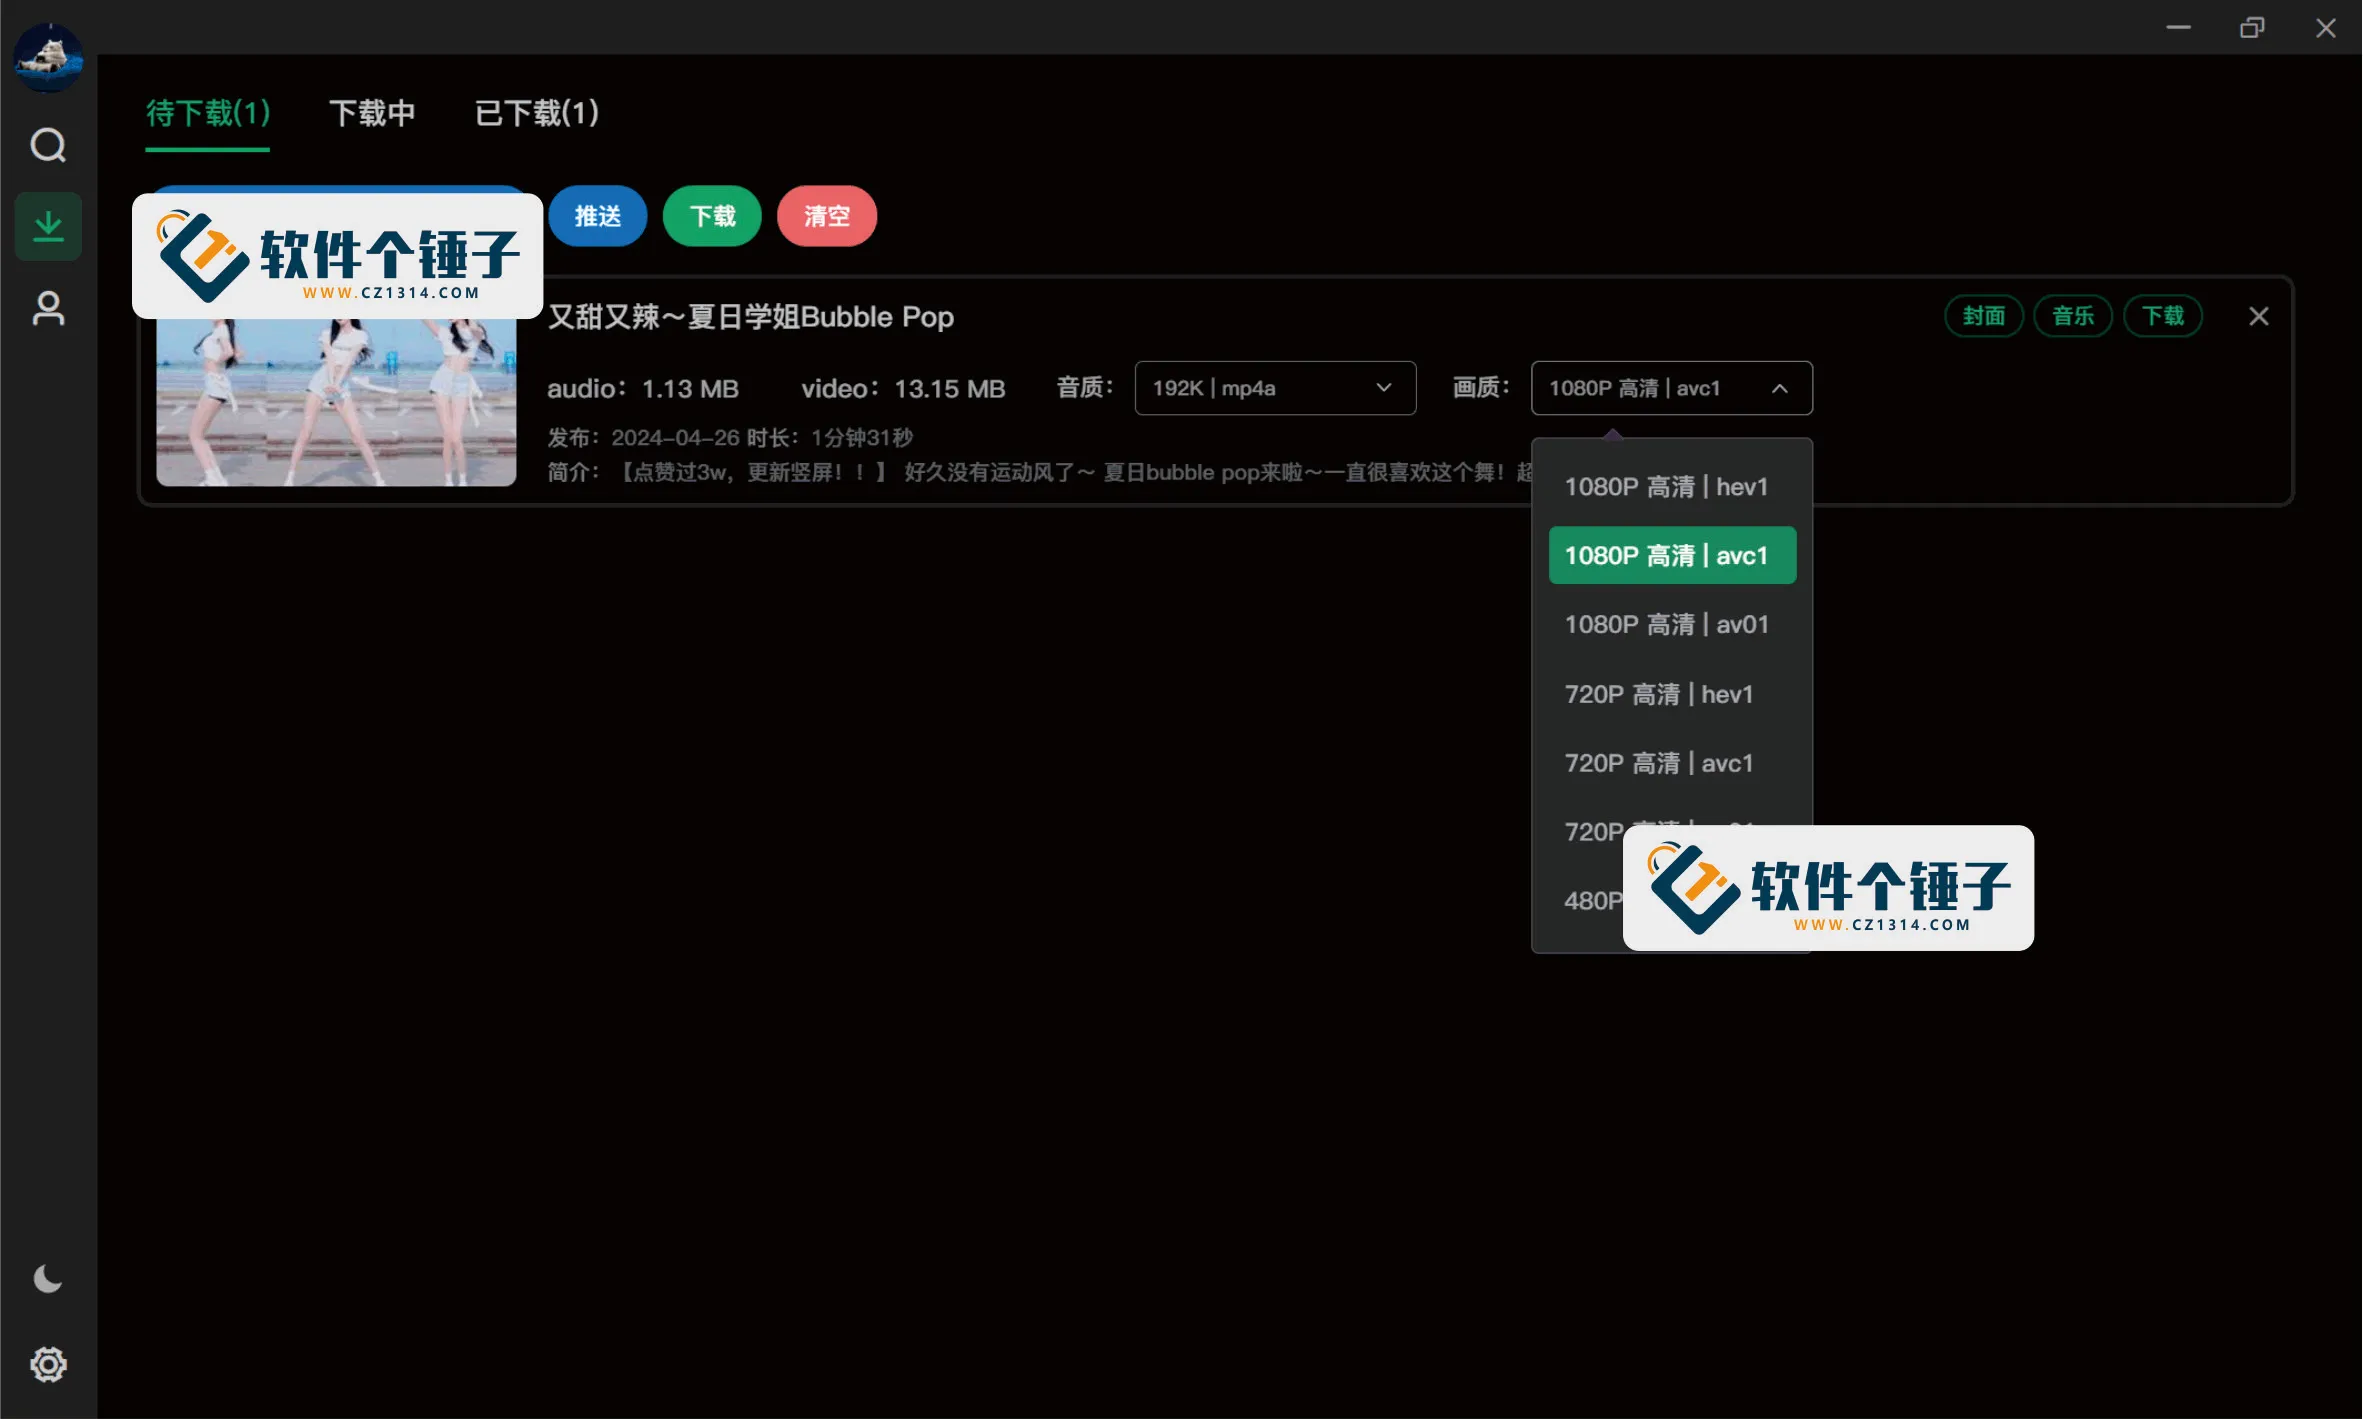Switch to the 已下载(1) tab

(536, 113)
